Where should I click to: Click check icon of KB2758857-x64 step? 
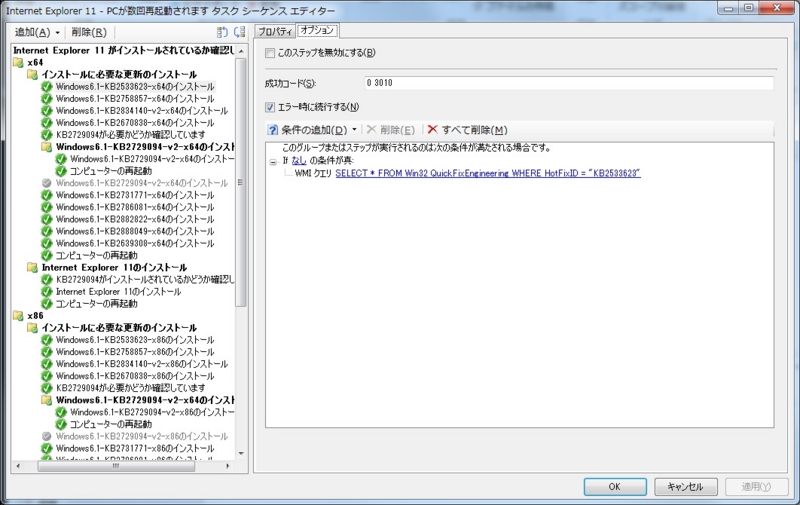point(47,99)
